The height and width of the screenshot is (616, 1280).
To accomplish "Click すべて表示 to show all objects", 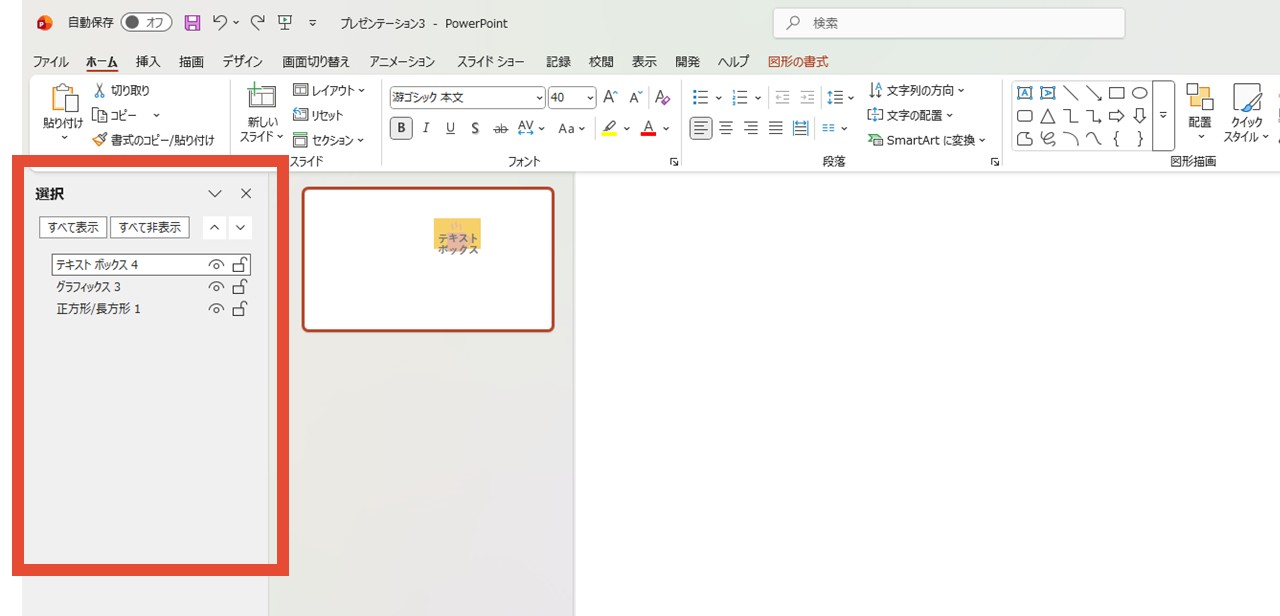I will point(72,227).
